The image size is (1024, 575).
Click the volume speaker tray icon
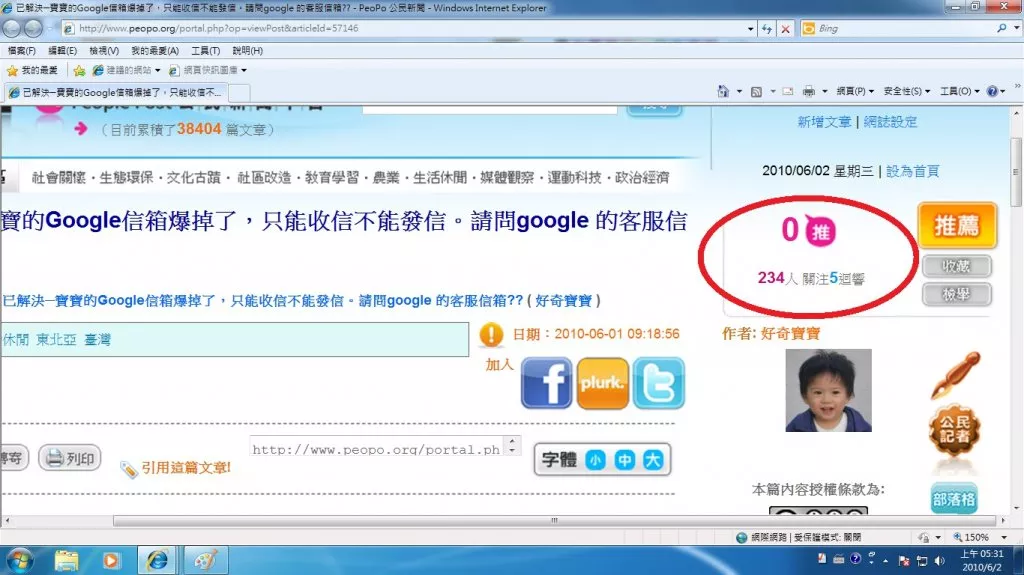tap(939, 561)
